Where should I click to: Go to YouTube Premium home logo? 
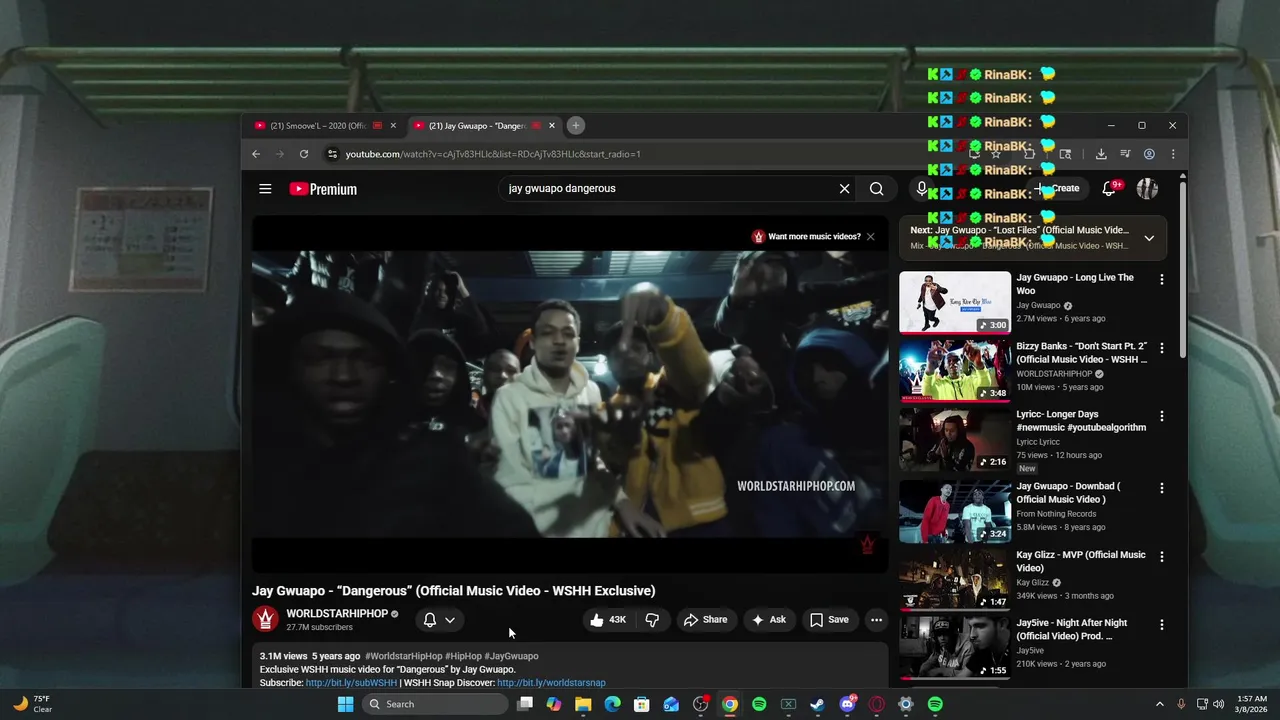tap(323, 189)
